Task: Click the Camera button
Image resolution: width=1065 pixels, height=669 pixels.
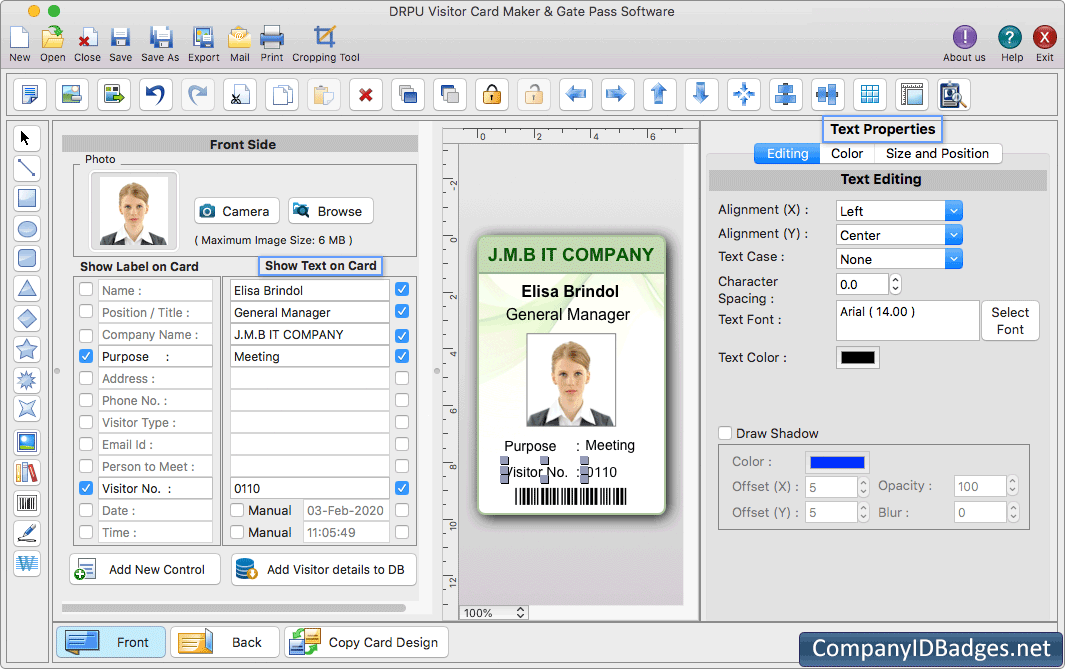Action: (236, 211)
